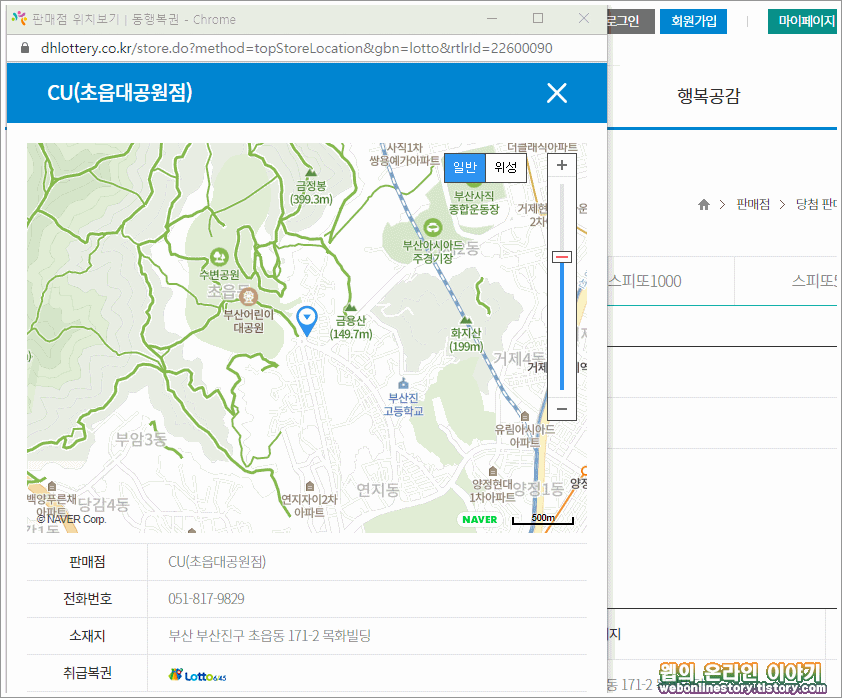Click the 부산어린이대공원 map icon

[248, 296]
